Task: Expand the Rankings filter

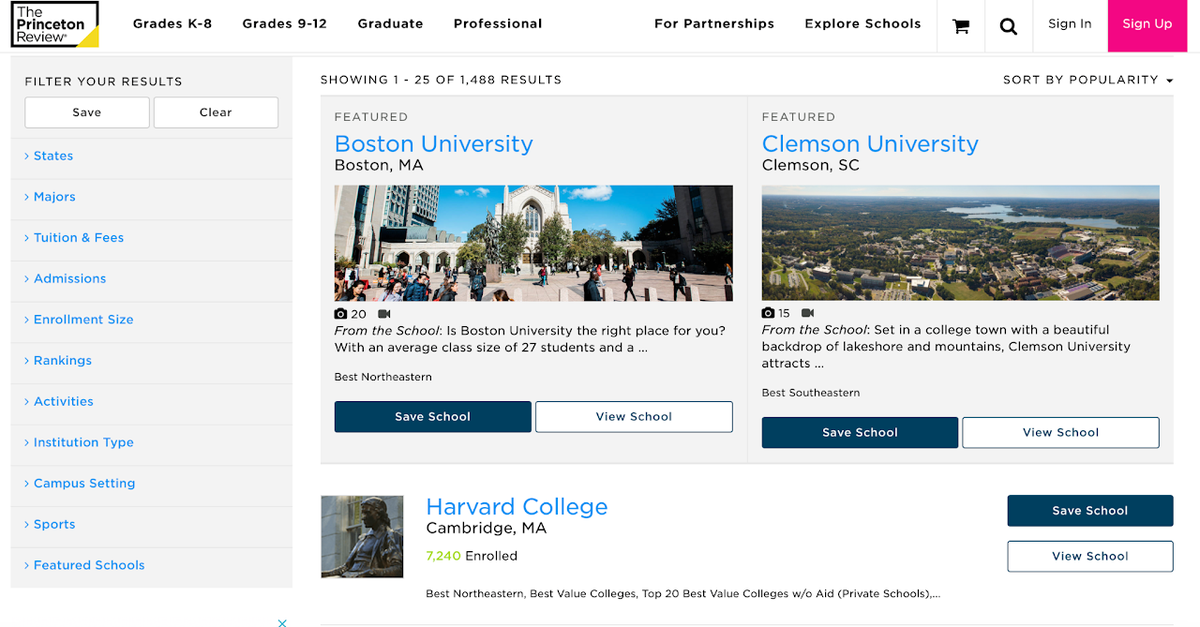Action: (60, 360)
